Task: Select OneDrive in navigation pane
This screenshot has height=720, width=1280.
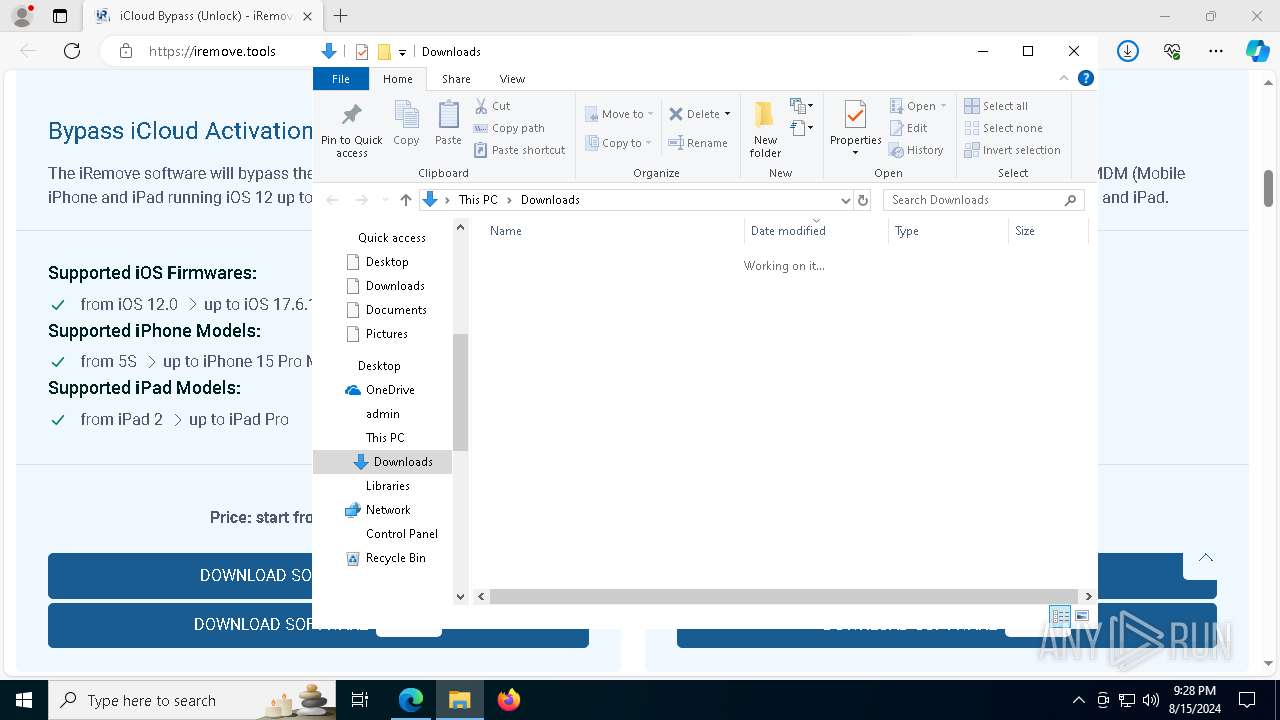Action: [389, 390]
